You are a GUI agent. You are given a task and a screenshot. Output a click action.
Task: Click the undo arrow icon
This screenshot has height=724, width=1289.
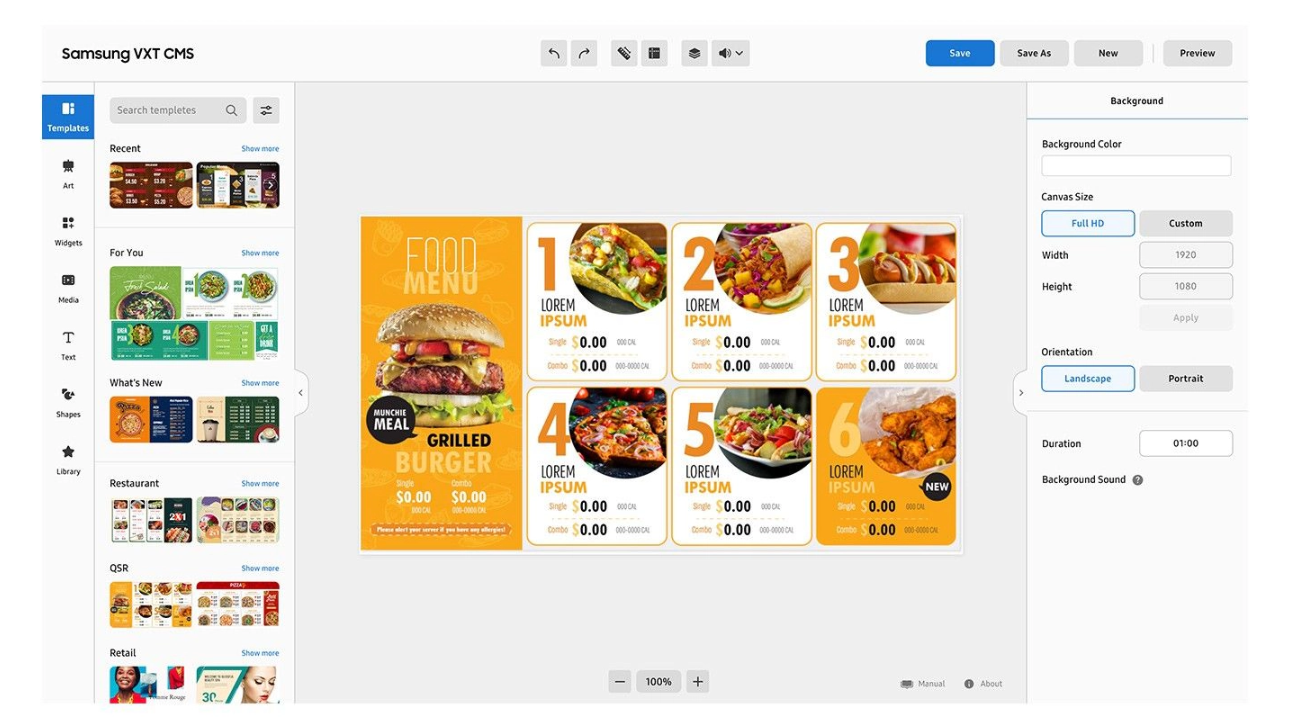553,53
